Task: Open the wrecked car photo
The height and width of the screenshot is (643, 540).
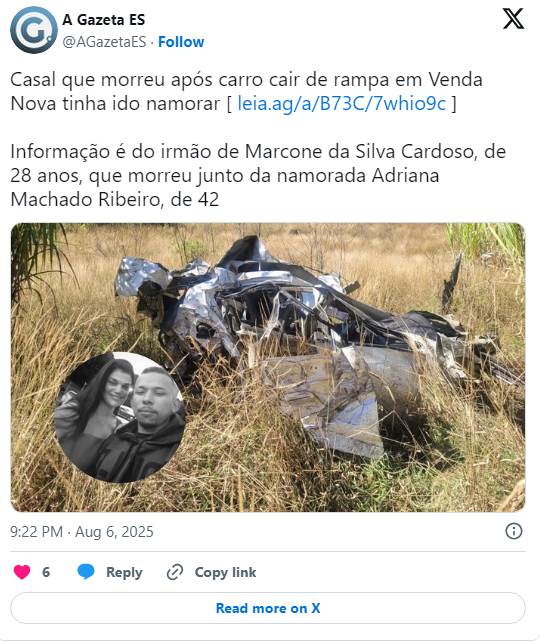Action: coord(268,367)
